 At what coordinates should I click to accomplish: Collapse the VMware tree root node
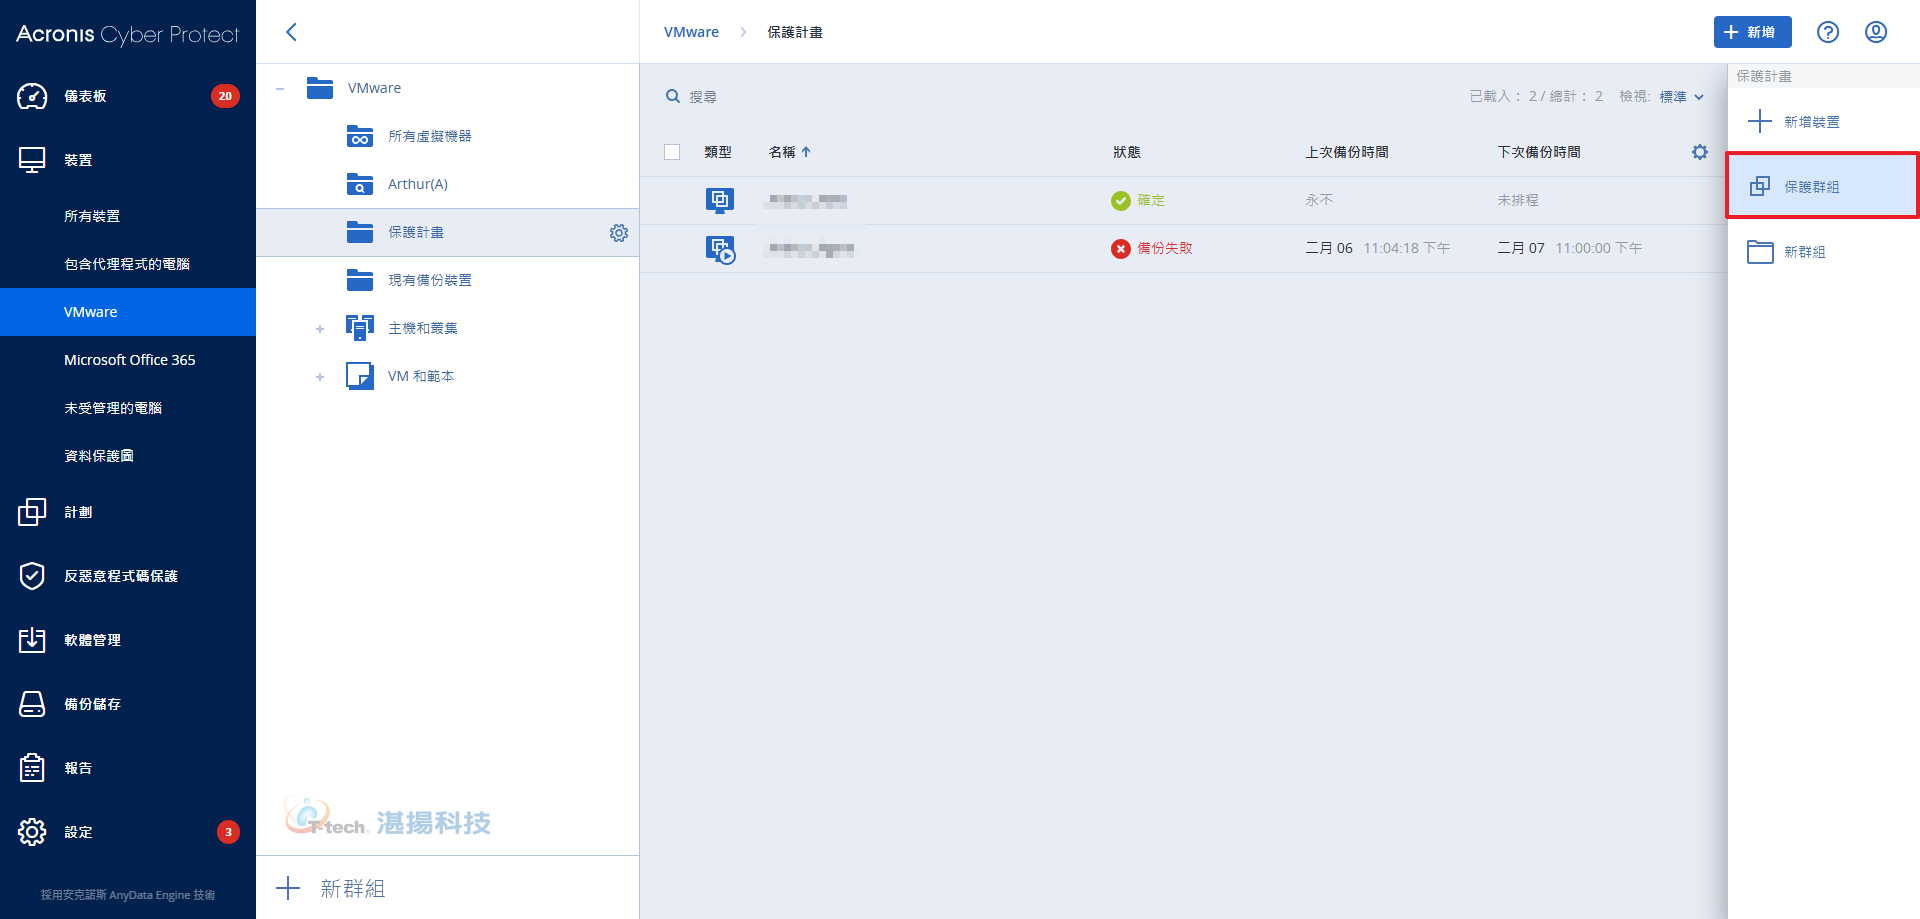click(x=280, y=89)
